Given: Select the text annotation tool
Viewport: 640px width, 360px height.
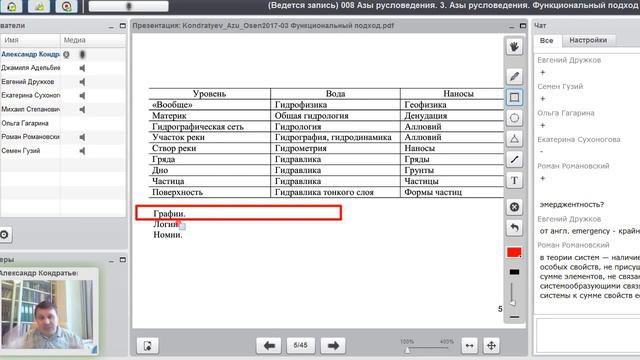Looking at the screenshot, I should [514, 180].
